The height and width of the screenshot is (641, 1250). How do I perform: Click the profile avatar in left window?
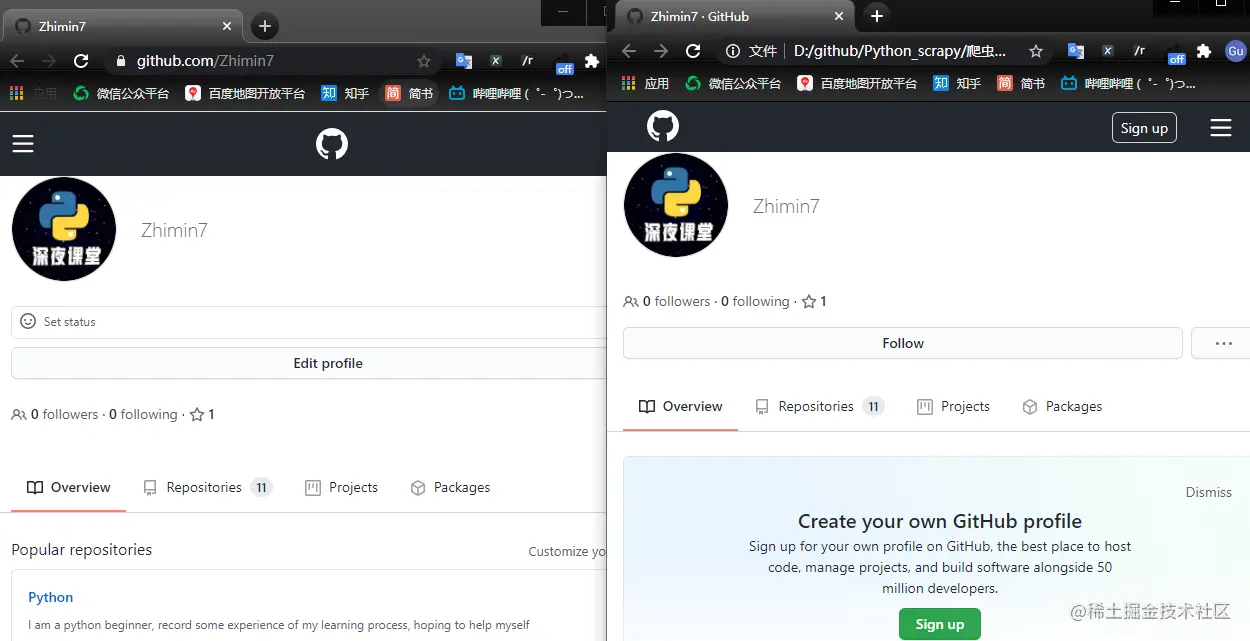(64, 229)
